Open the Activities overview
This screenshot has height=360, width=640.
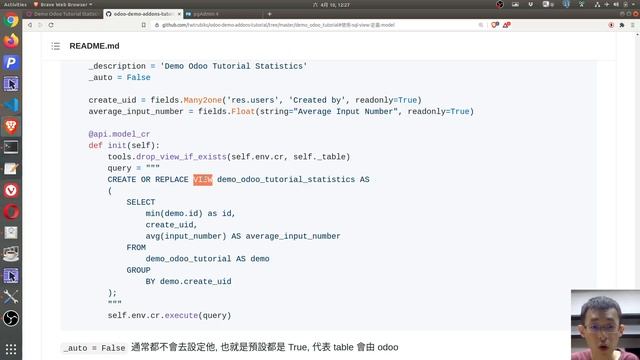(x=15, y=4)
